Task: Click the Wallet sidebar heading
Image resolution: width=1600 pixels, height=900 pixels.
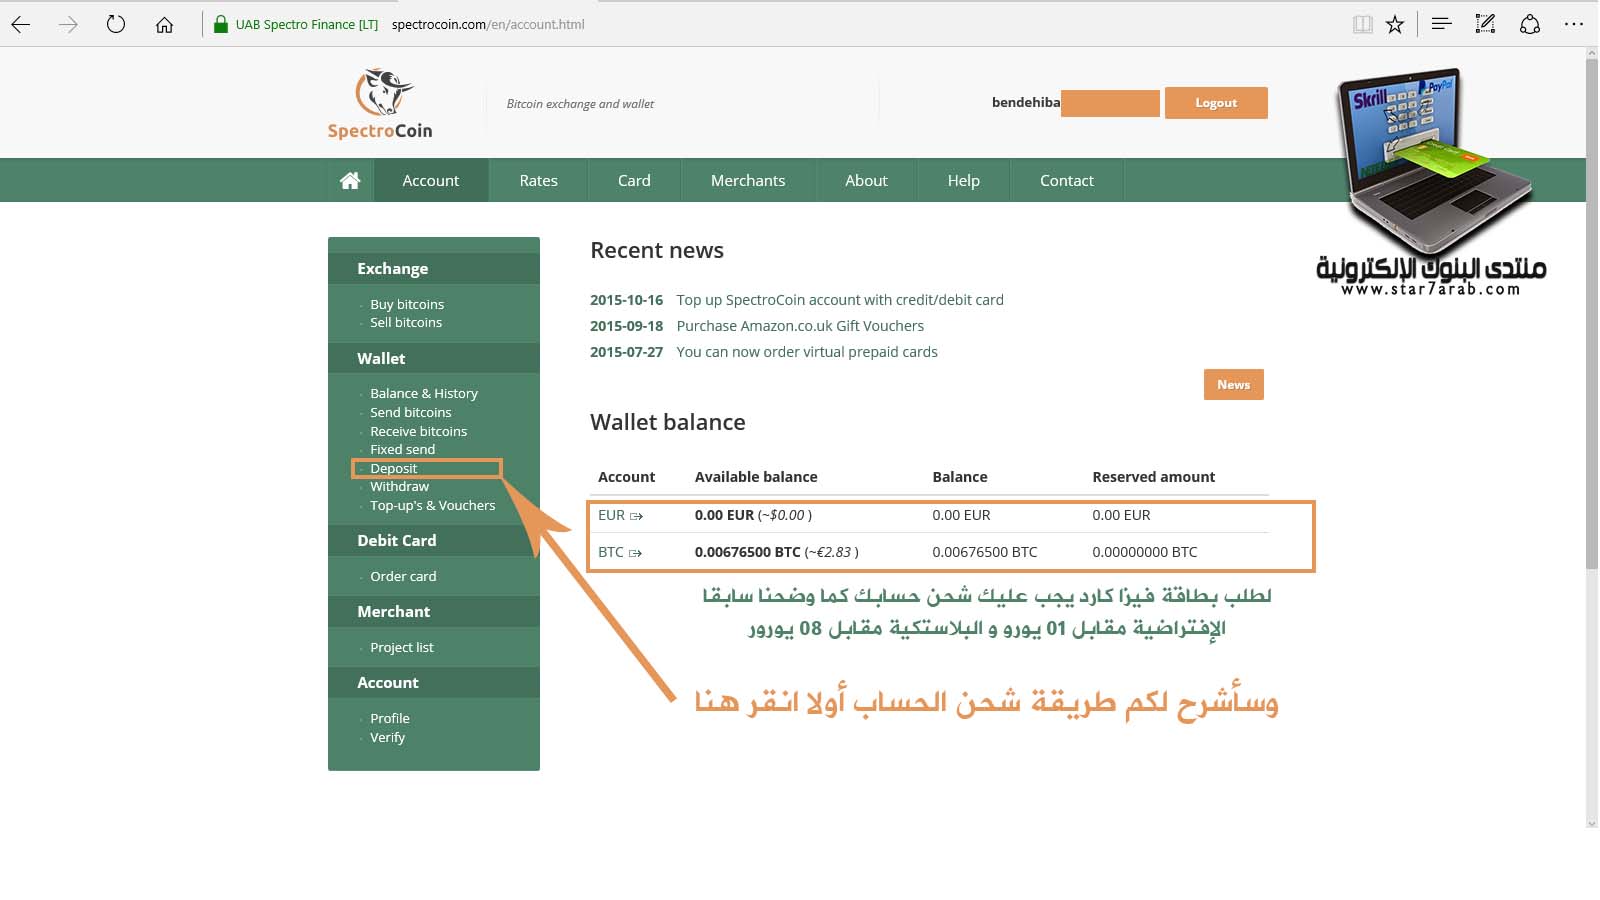Action: tap(381, 358)
